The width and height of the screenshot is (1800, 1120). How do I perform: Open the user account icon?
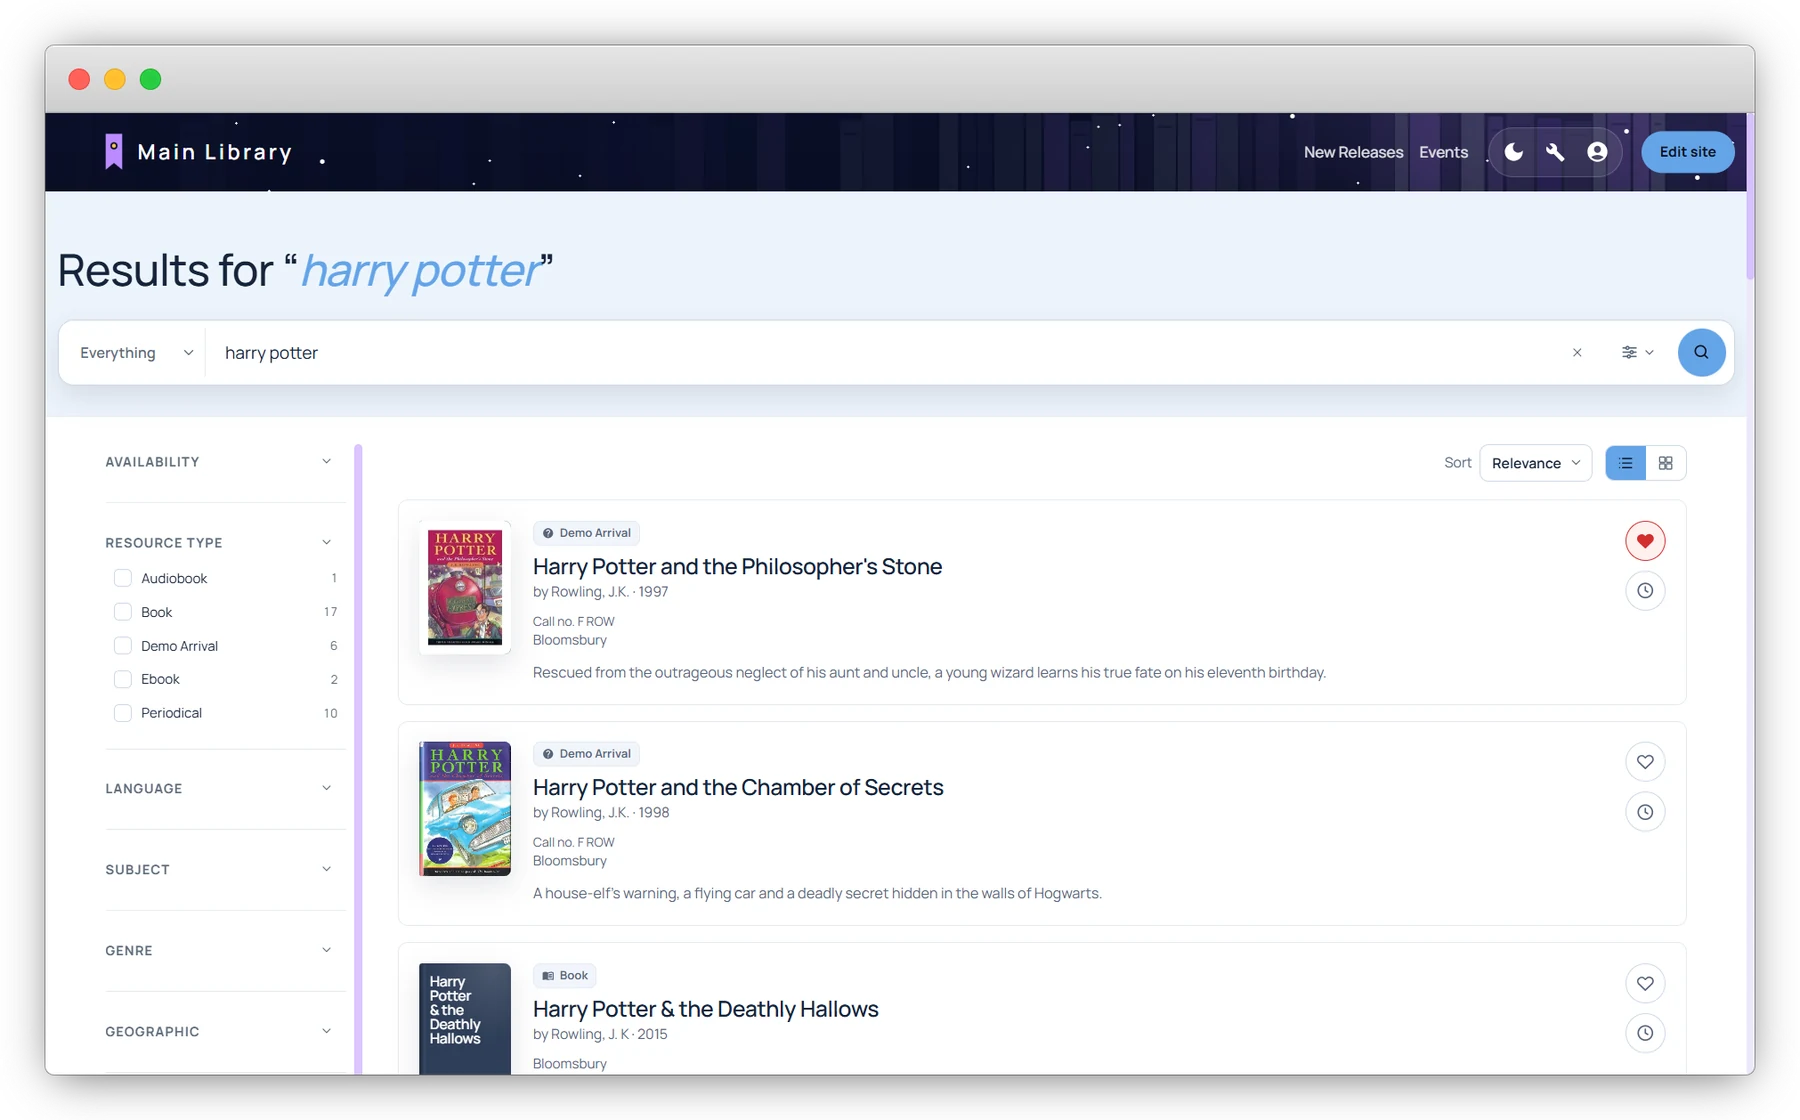tap(1597, 152)
